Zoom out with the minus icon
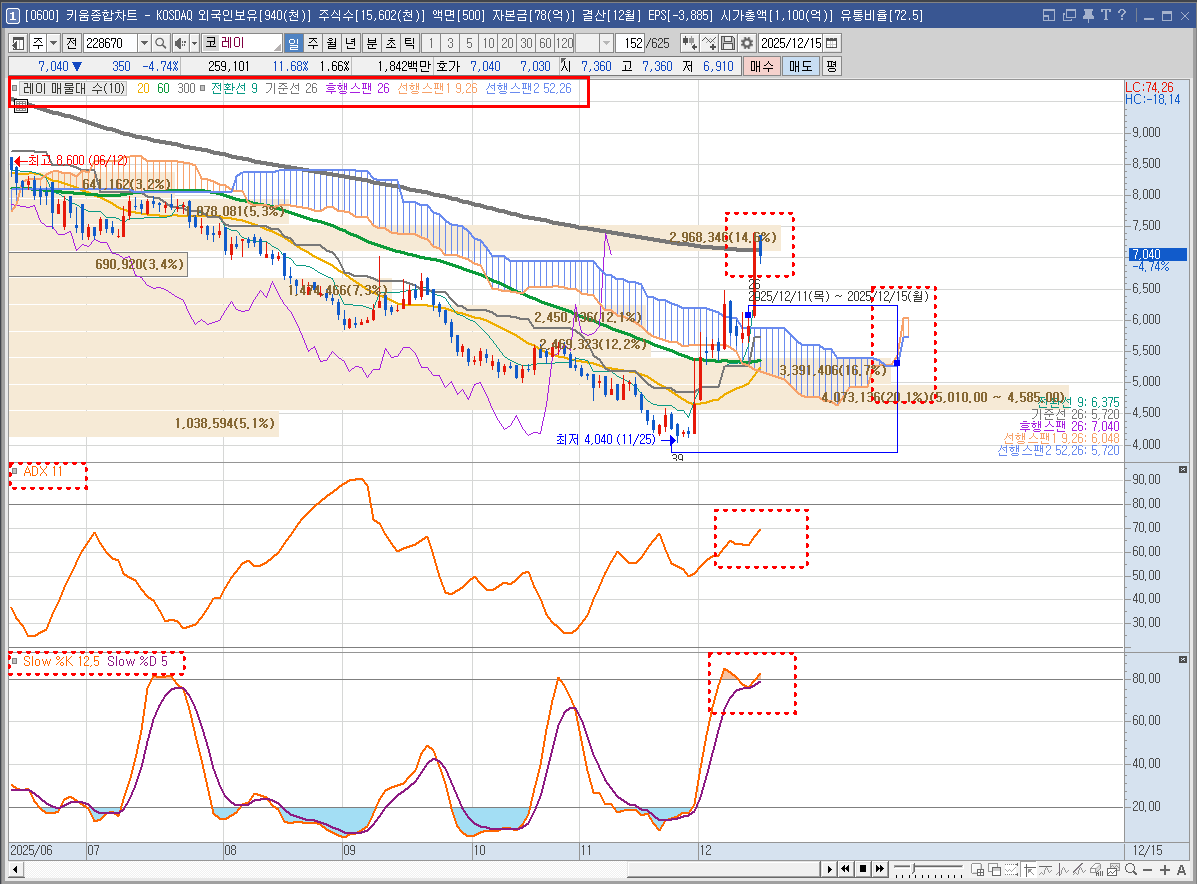The image size is (1197, 884). [x=1147, y=870]
